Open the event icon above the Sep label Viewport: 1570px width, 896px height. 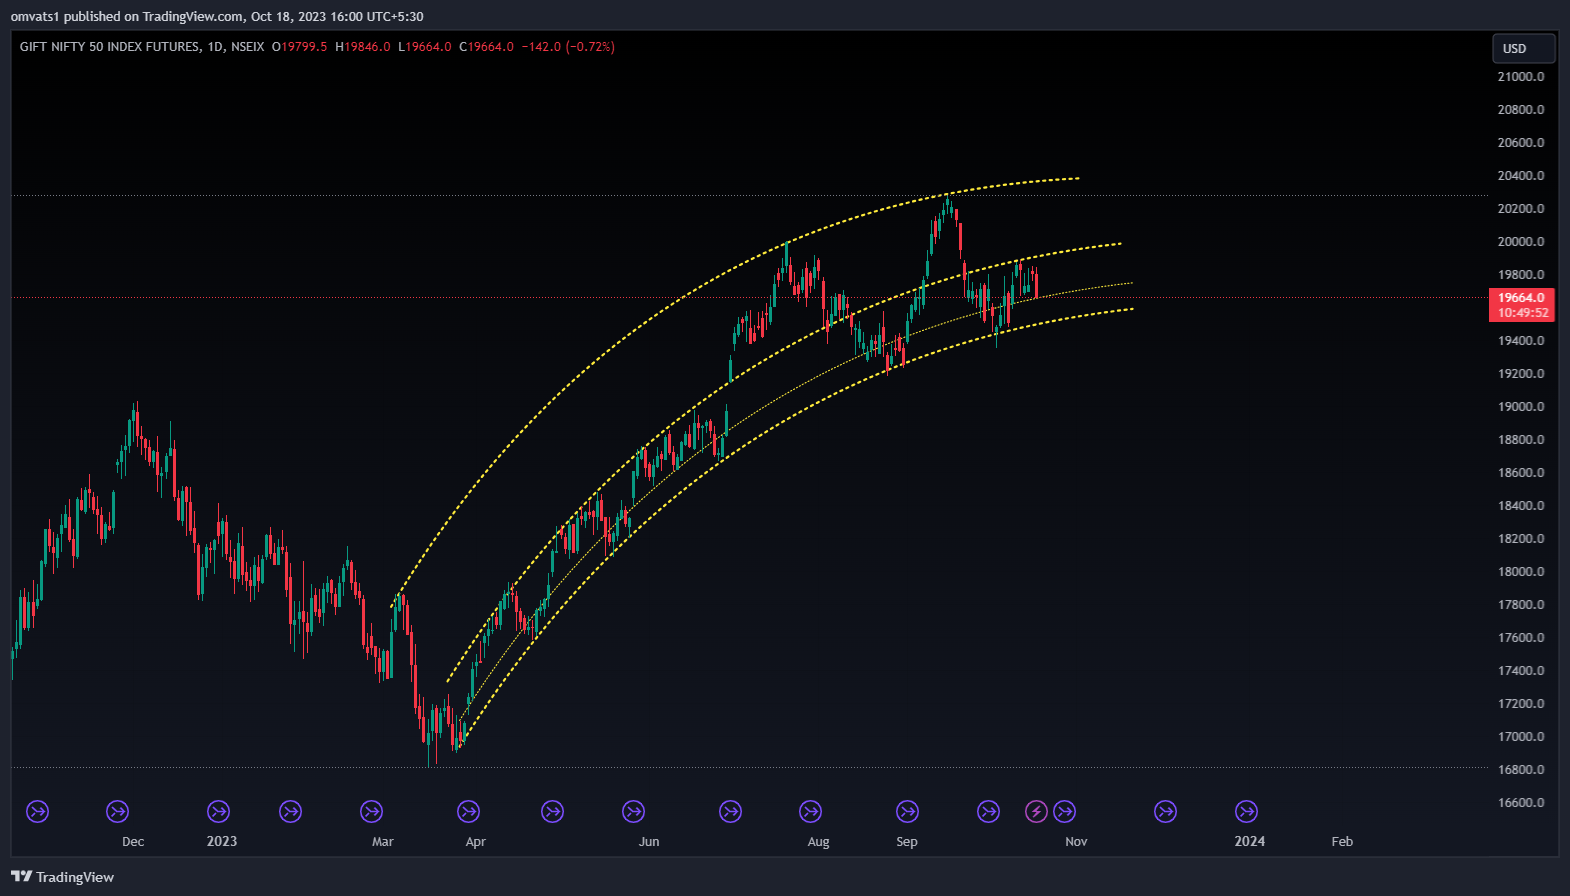[x=907, y=812]
